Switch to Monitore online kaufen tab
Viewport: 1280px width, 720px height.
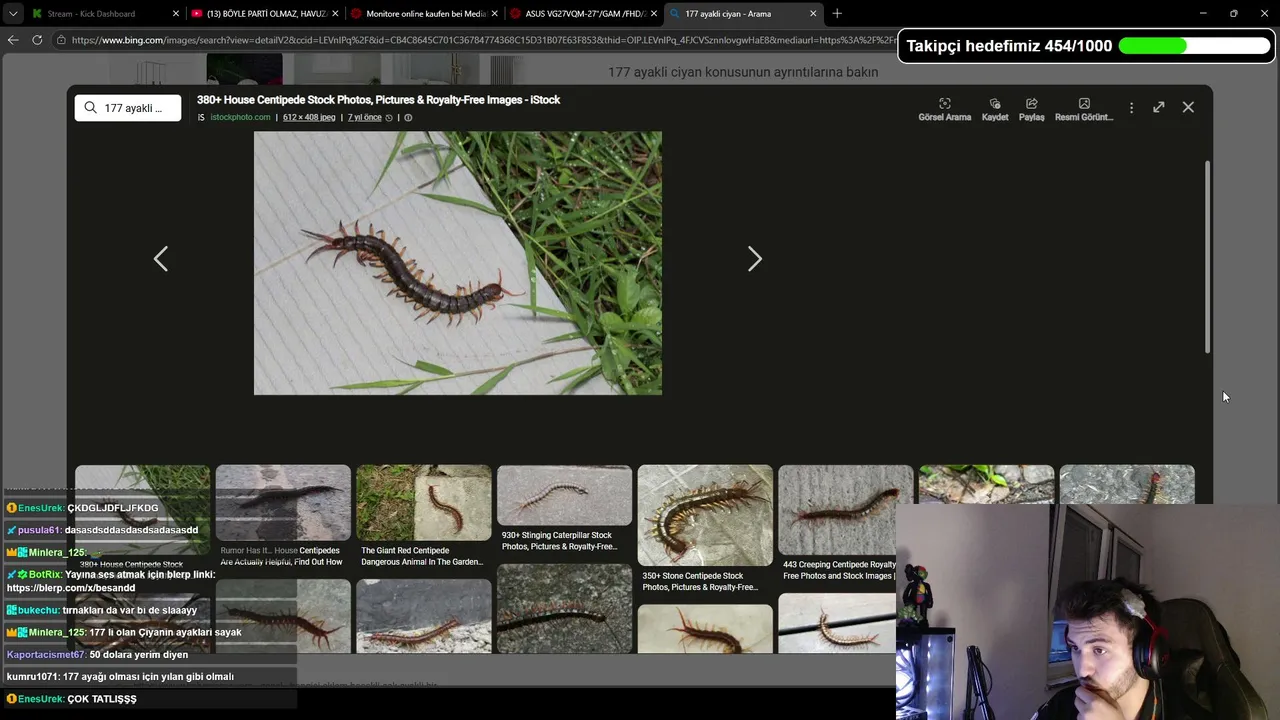tap(423, 14)
